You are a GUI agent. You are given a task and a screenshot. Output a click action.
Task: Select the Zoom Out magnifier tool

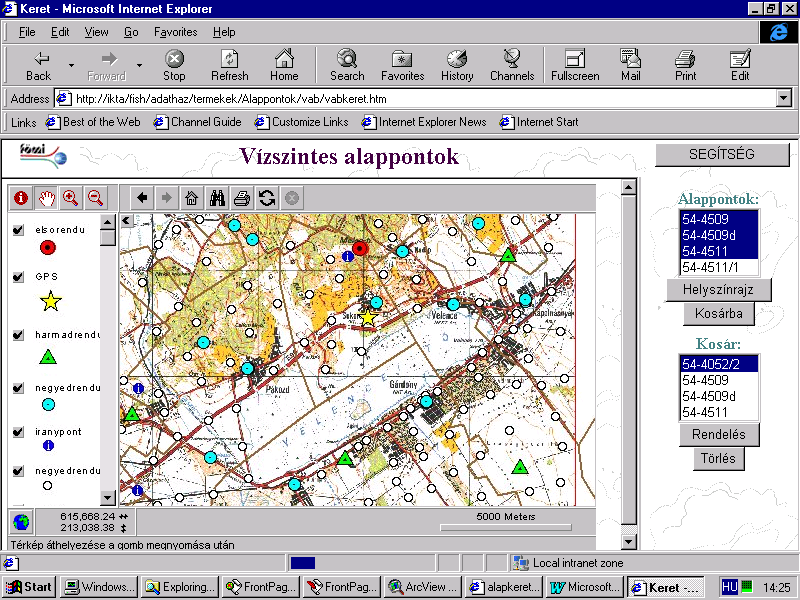[96, 198]
